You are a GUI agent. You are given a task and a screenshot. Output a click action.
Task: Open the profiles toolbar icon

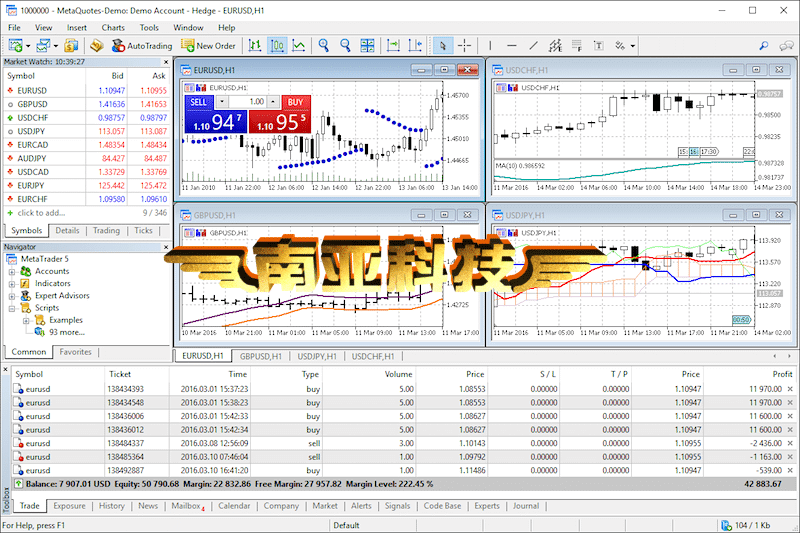coord(43,45)
